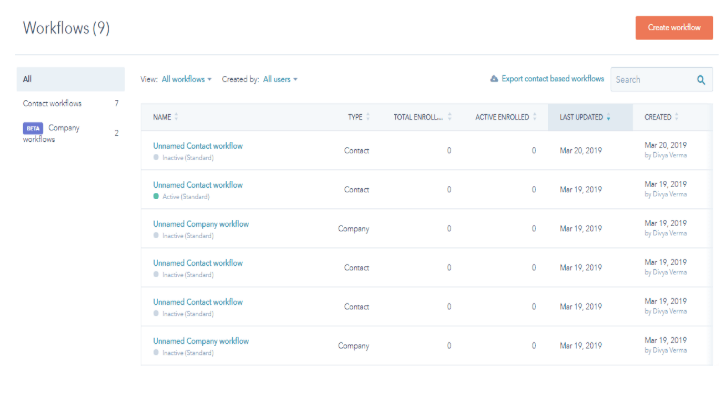728x395 pixels.
Task: Sort by Created column arrows
Action: coord(676,117)
